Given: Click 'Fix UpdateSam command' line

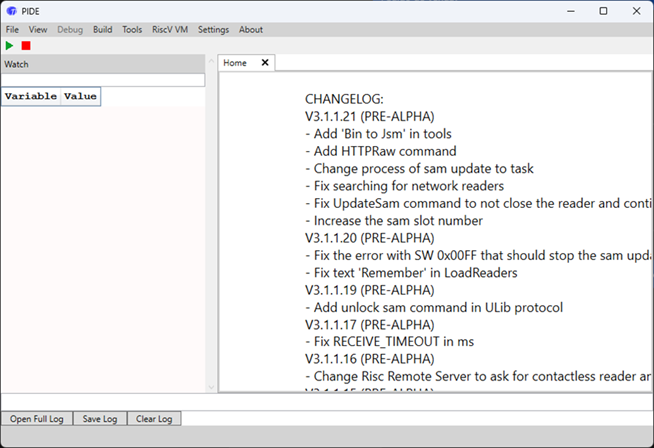Looking at the screenshot, I should tap(478, 204).
